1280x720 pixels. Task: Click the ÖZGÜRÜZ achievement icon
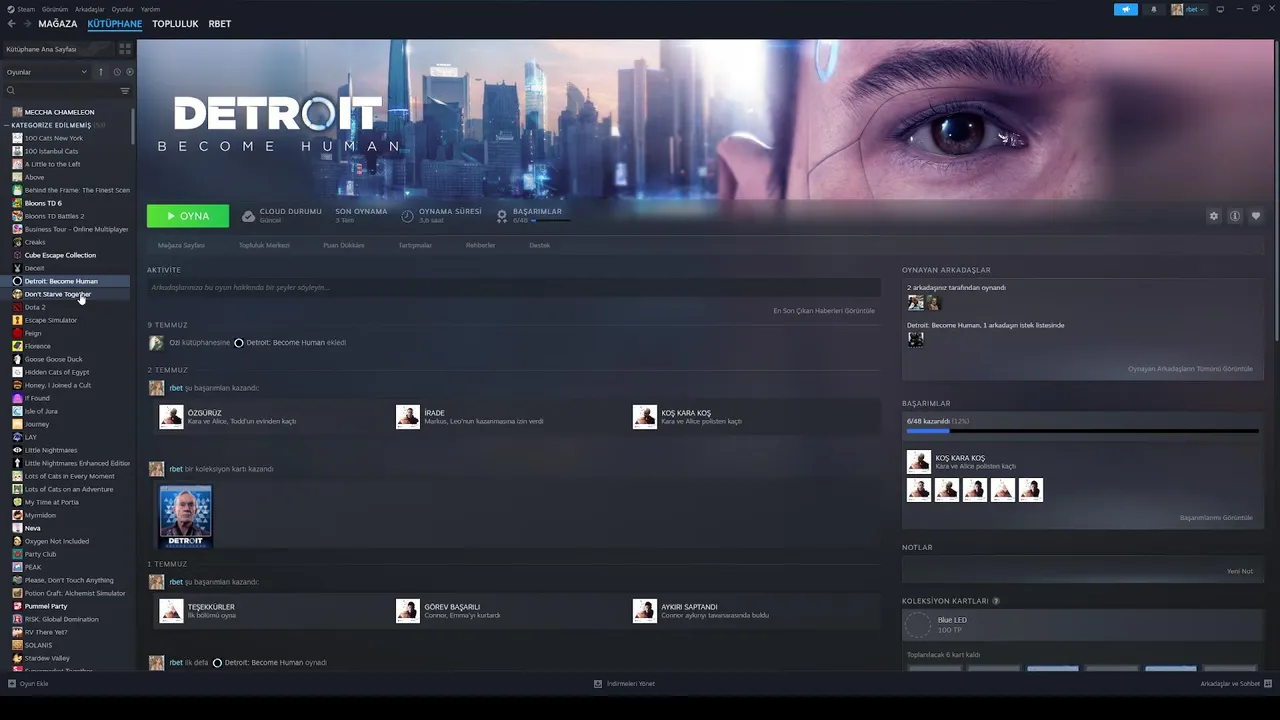[x=171, y=416]
